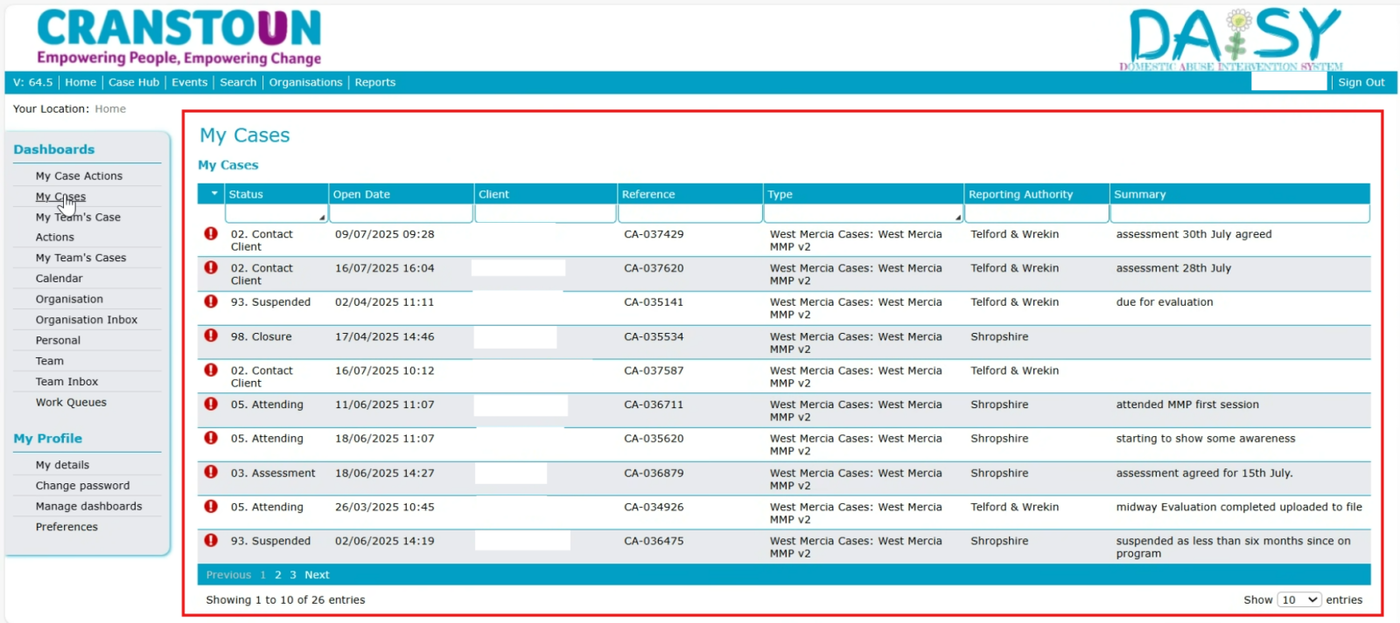Click the DAISY system logo
The width and height of the screenshot is (1400, 623).
click(1231, 40)
